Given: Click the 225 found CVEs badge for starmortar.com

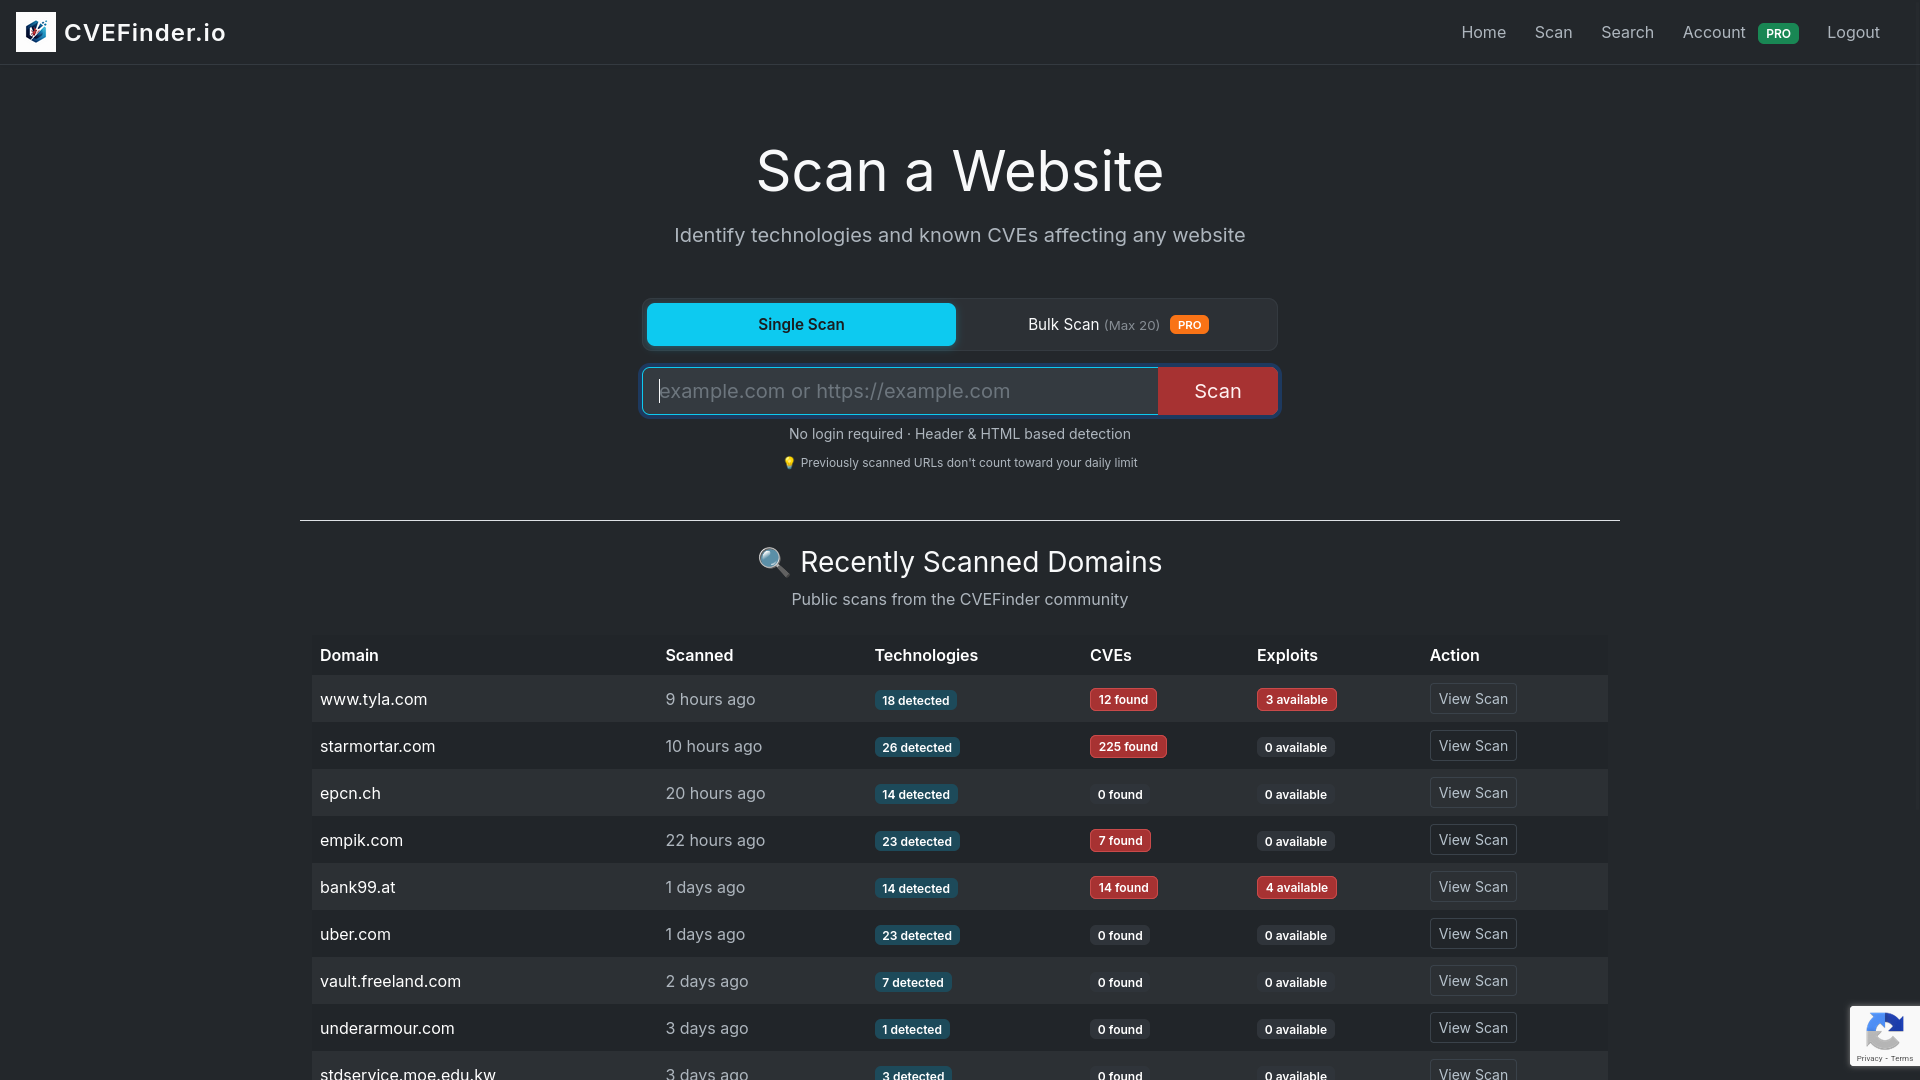Looking at the screenshot, I should click(1128, 747).
